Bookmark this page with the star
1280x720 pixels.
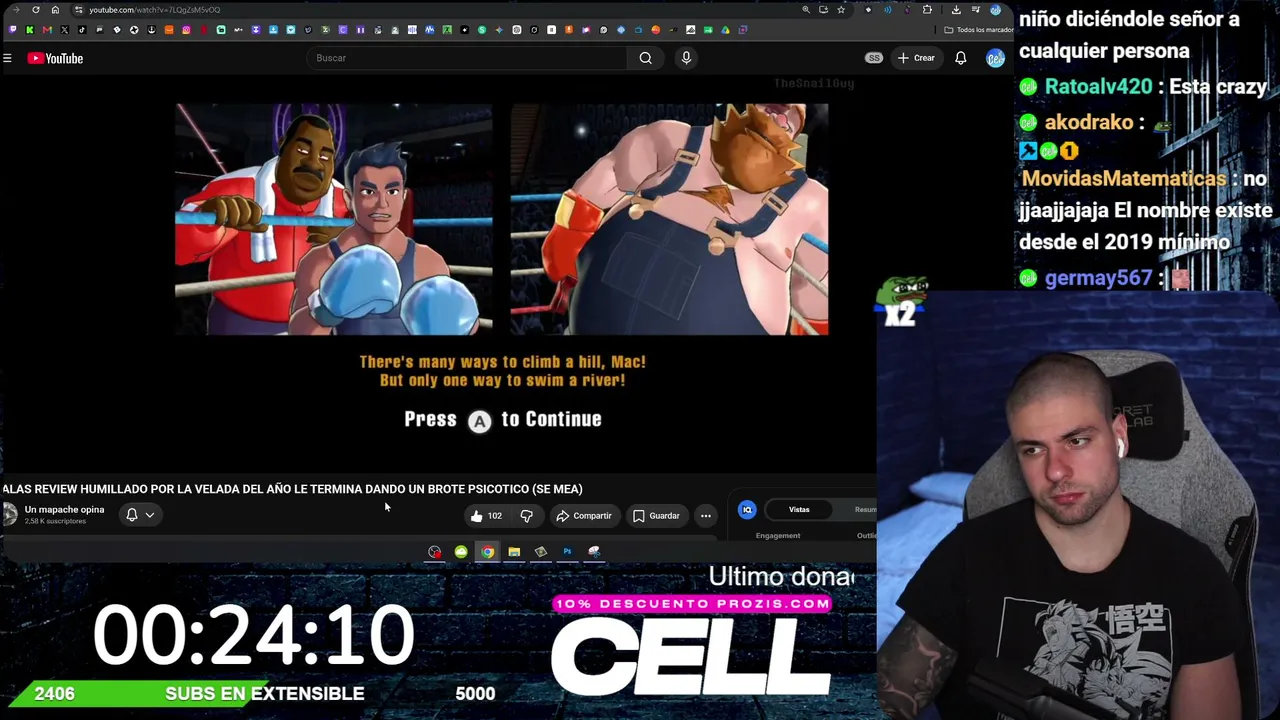point(841,10)
